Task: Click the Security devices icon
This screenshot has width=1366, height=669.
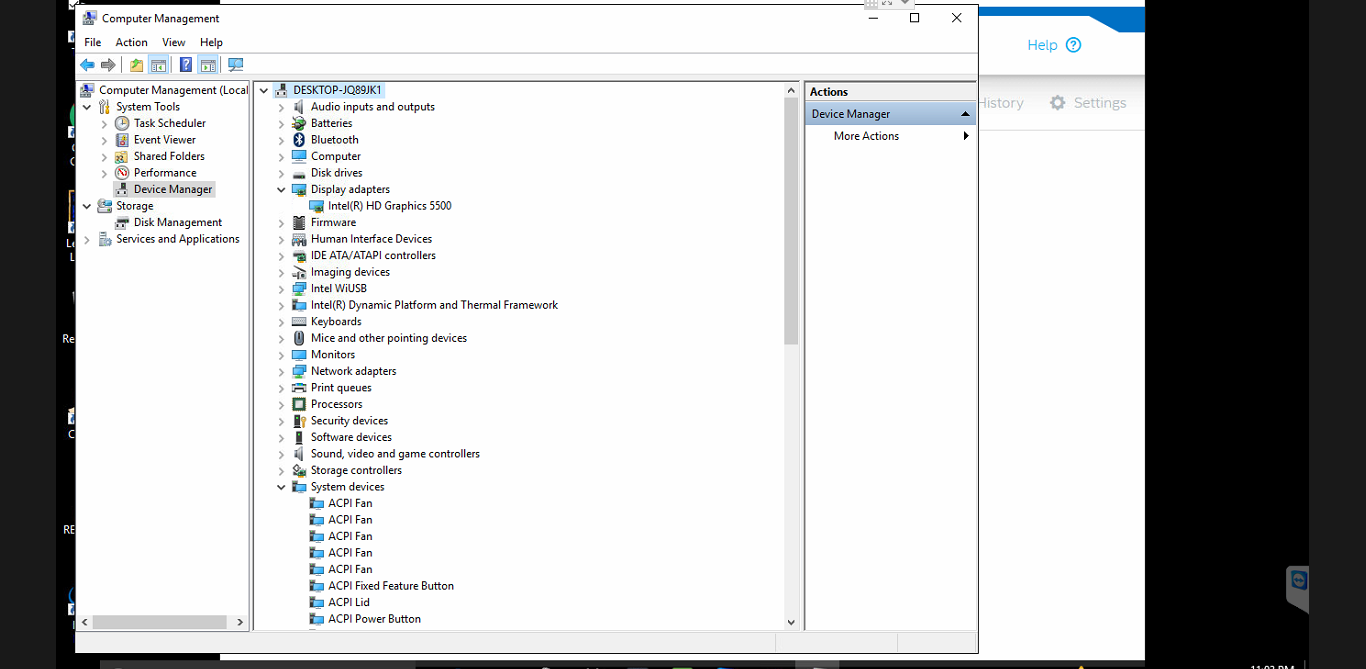Action: point(299,421)
